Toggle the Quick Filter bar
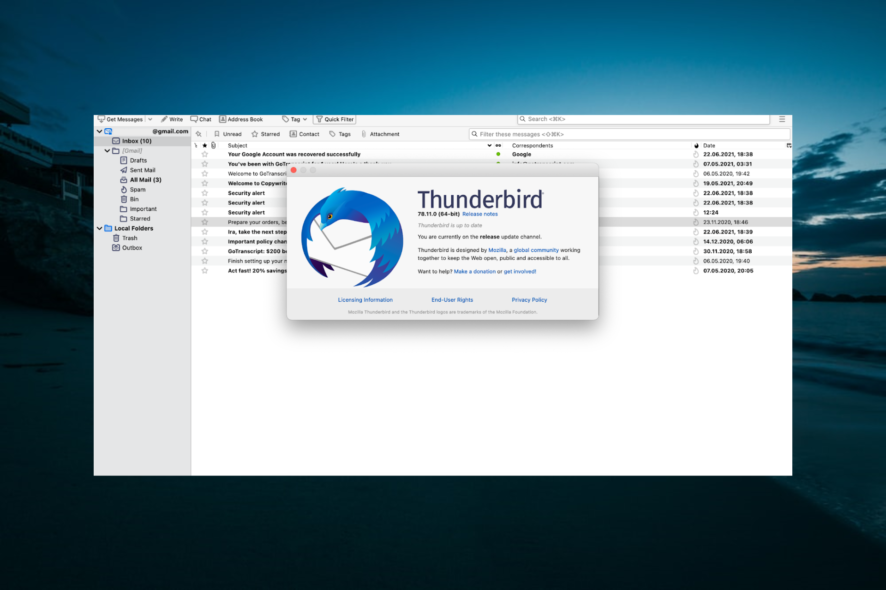The width and height of the screenshot is (886, 590). point(335,119)
